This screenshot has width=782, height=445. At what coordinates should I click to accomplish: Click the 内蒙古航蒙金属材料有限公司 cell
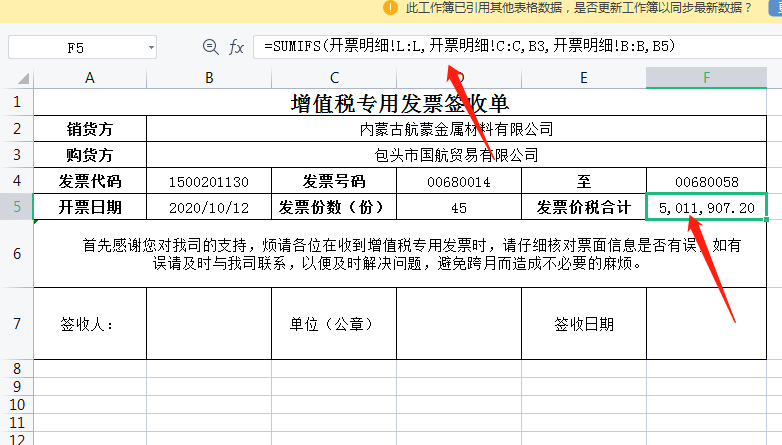(x=456, y=129)
